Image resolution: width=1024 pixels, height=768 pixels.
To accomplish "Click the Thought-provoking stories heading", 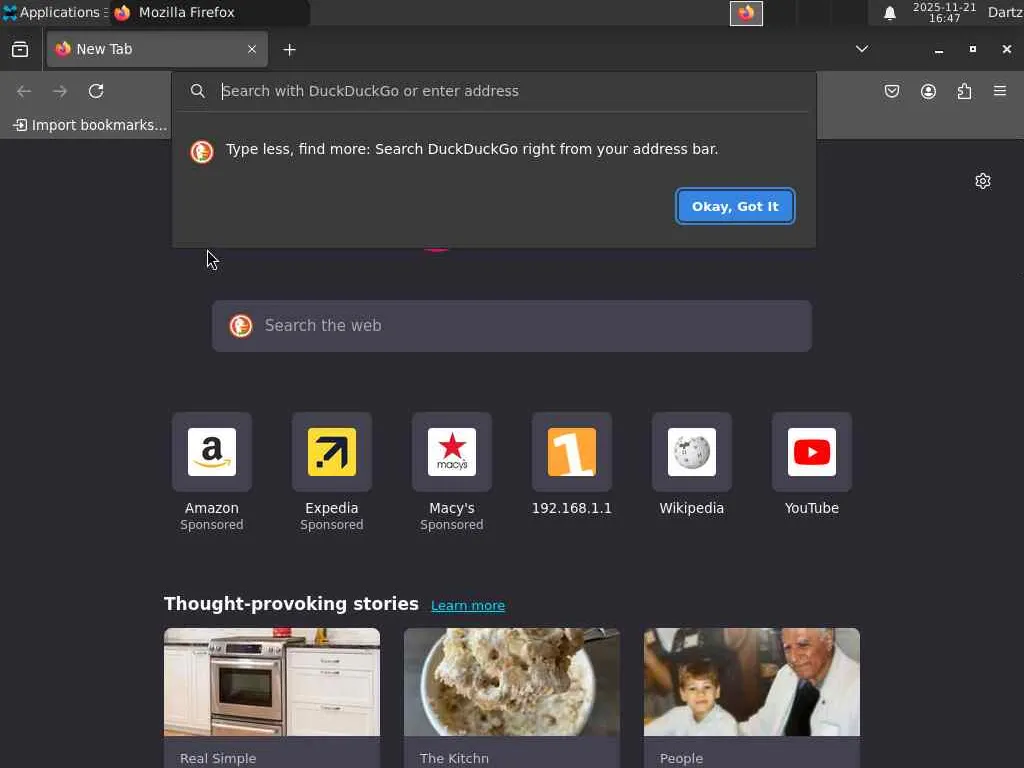I will [291, 604].
